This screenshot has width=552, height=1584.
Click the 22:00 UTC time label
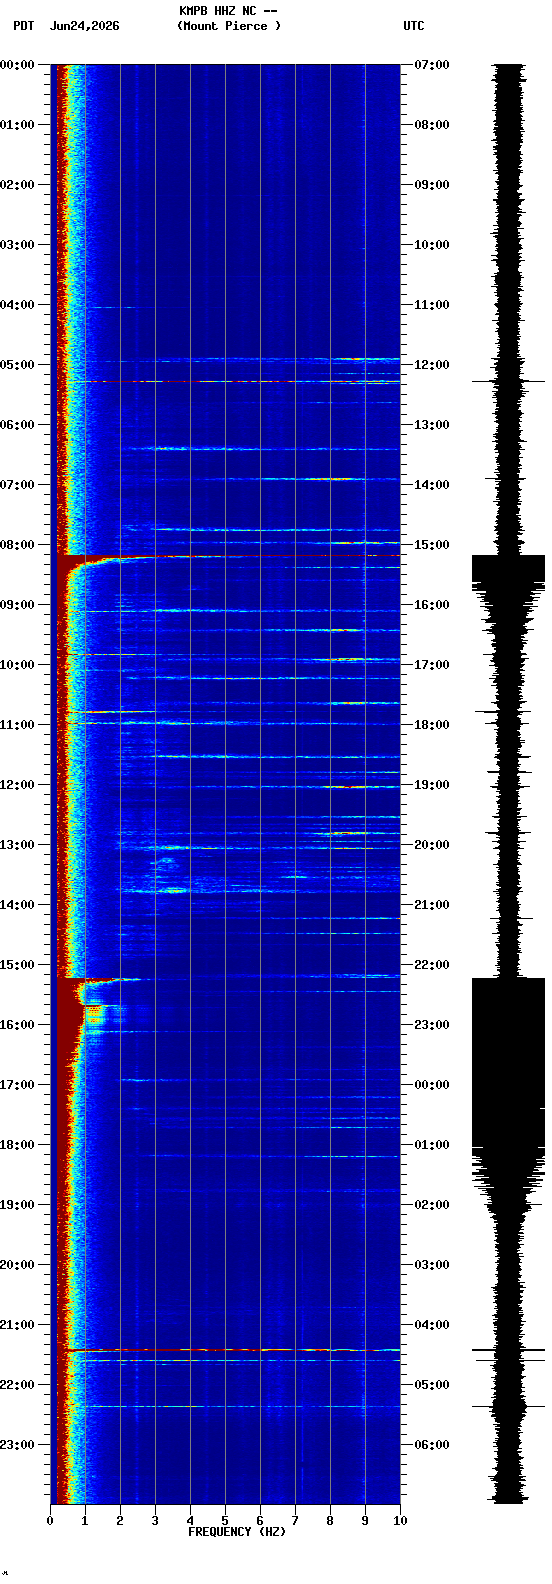coord(432,965)
